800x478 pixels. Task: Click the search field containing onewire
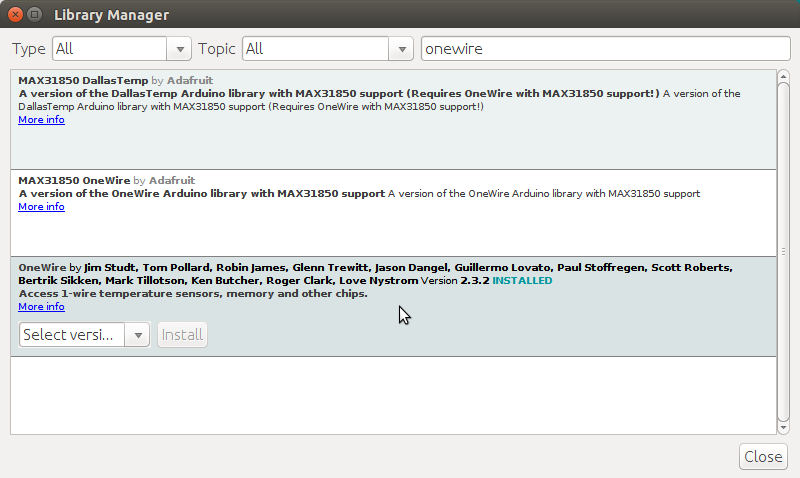(x=606, y=49)
